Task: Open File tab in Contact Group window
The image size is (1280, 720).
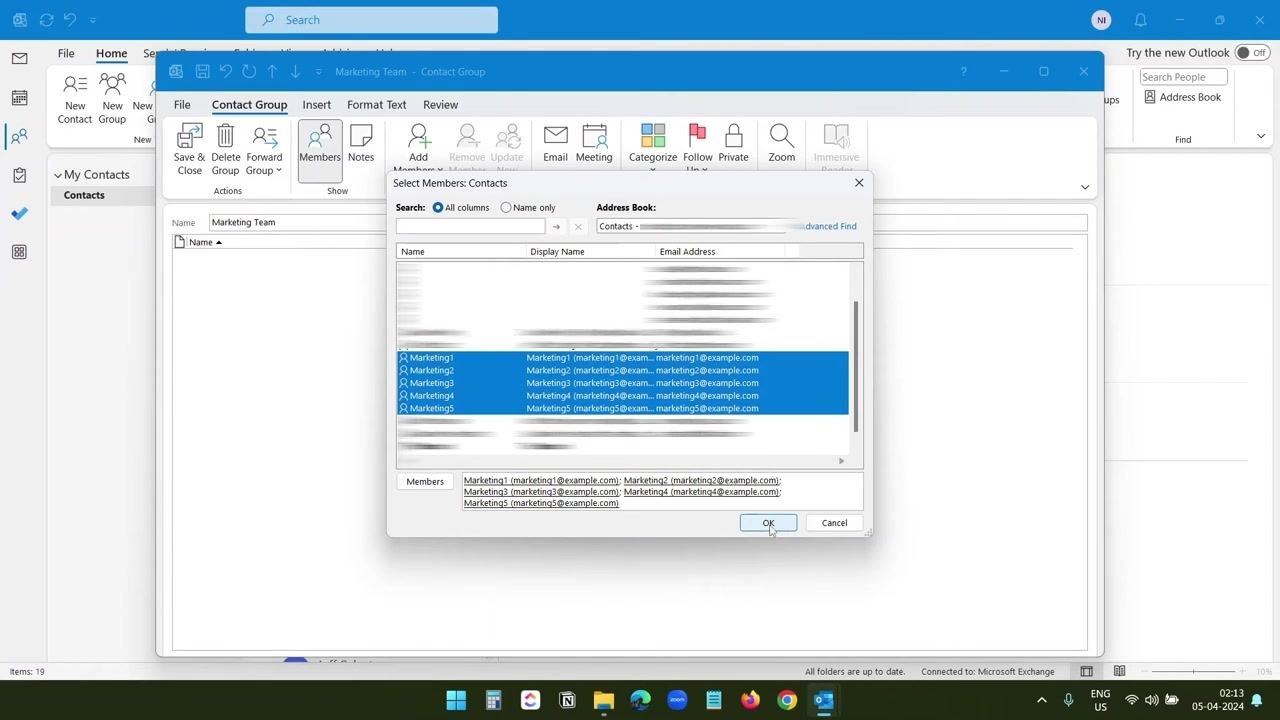Action: pyautogui.click(x=182, y=105)
